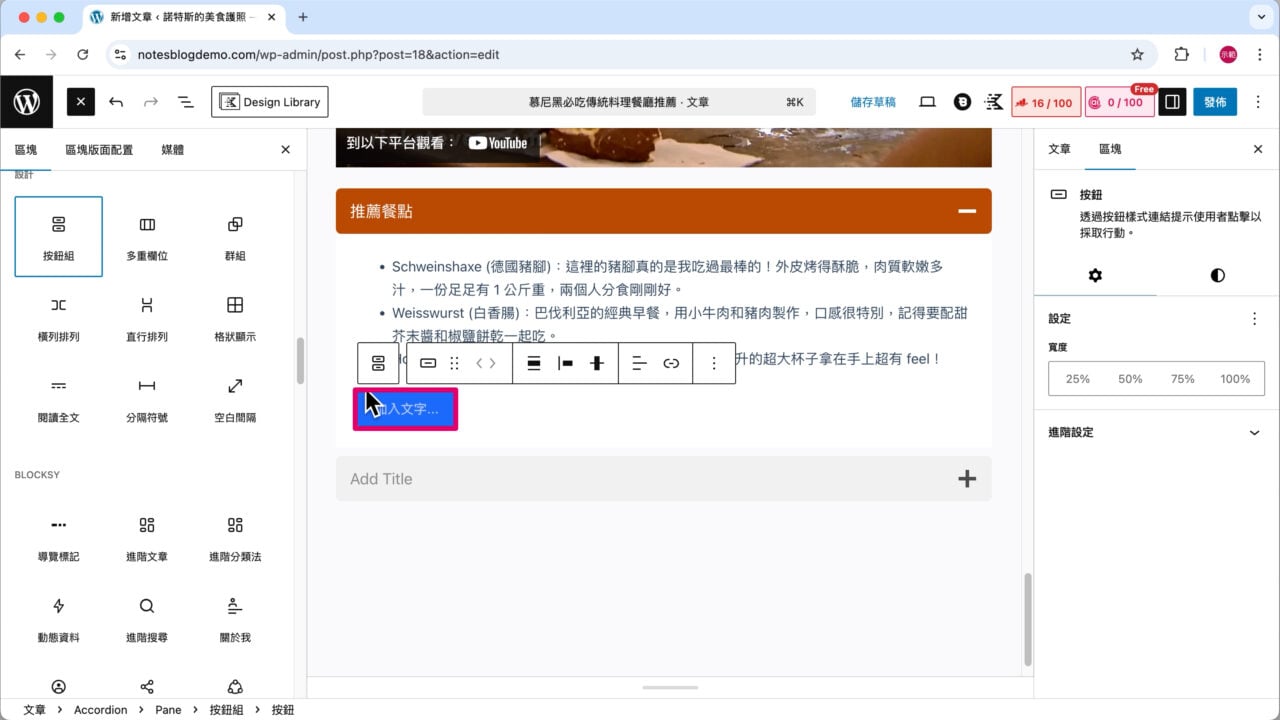The width and height of the screenshot is (1280, 720).
Task: Toggle the settings sidebar panel icon
Action: click(x=1171, y=101)
